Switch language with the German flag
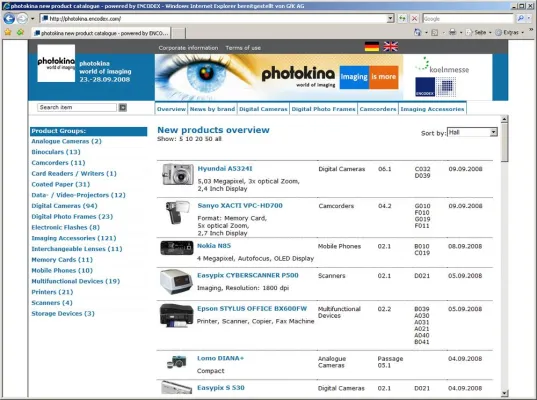Screen dimensions: 537x400 [x=372, y=47]
